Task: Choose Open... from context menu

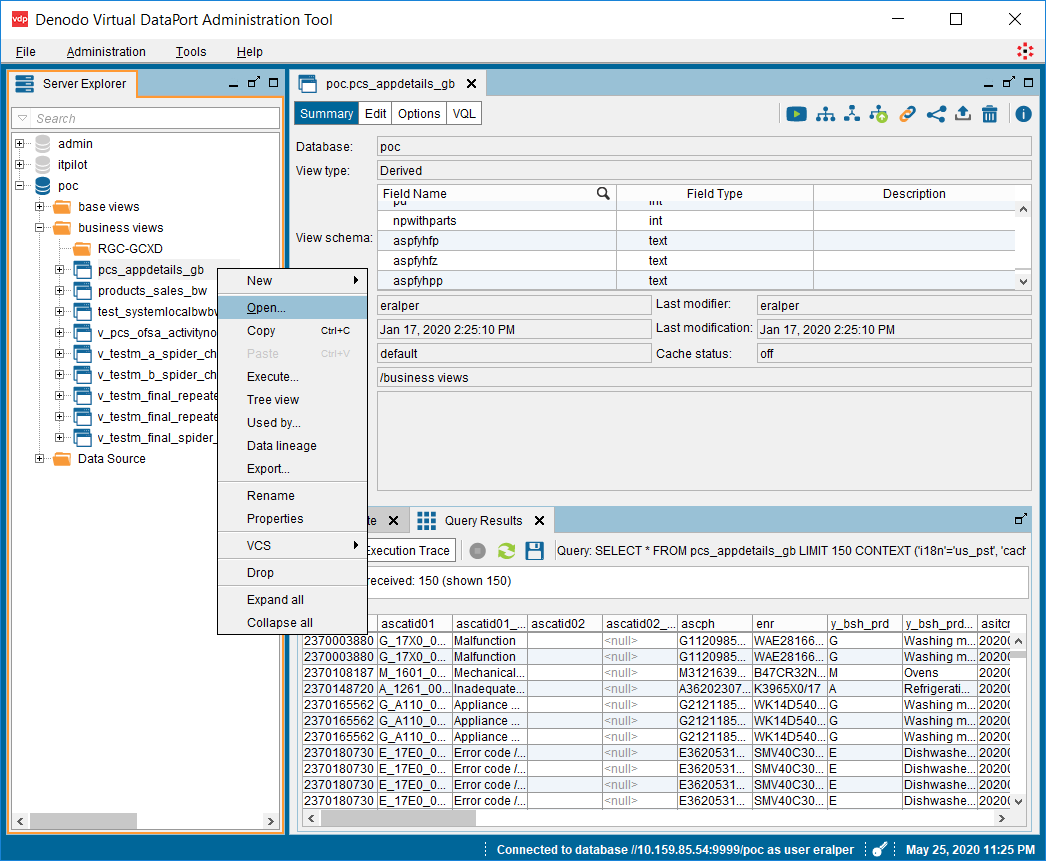Action: point(292,307)
